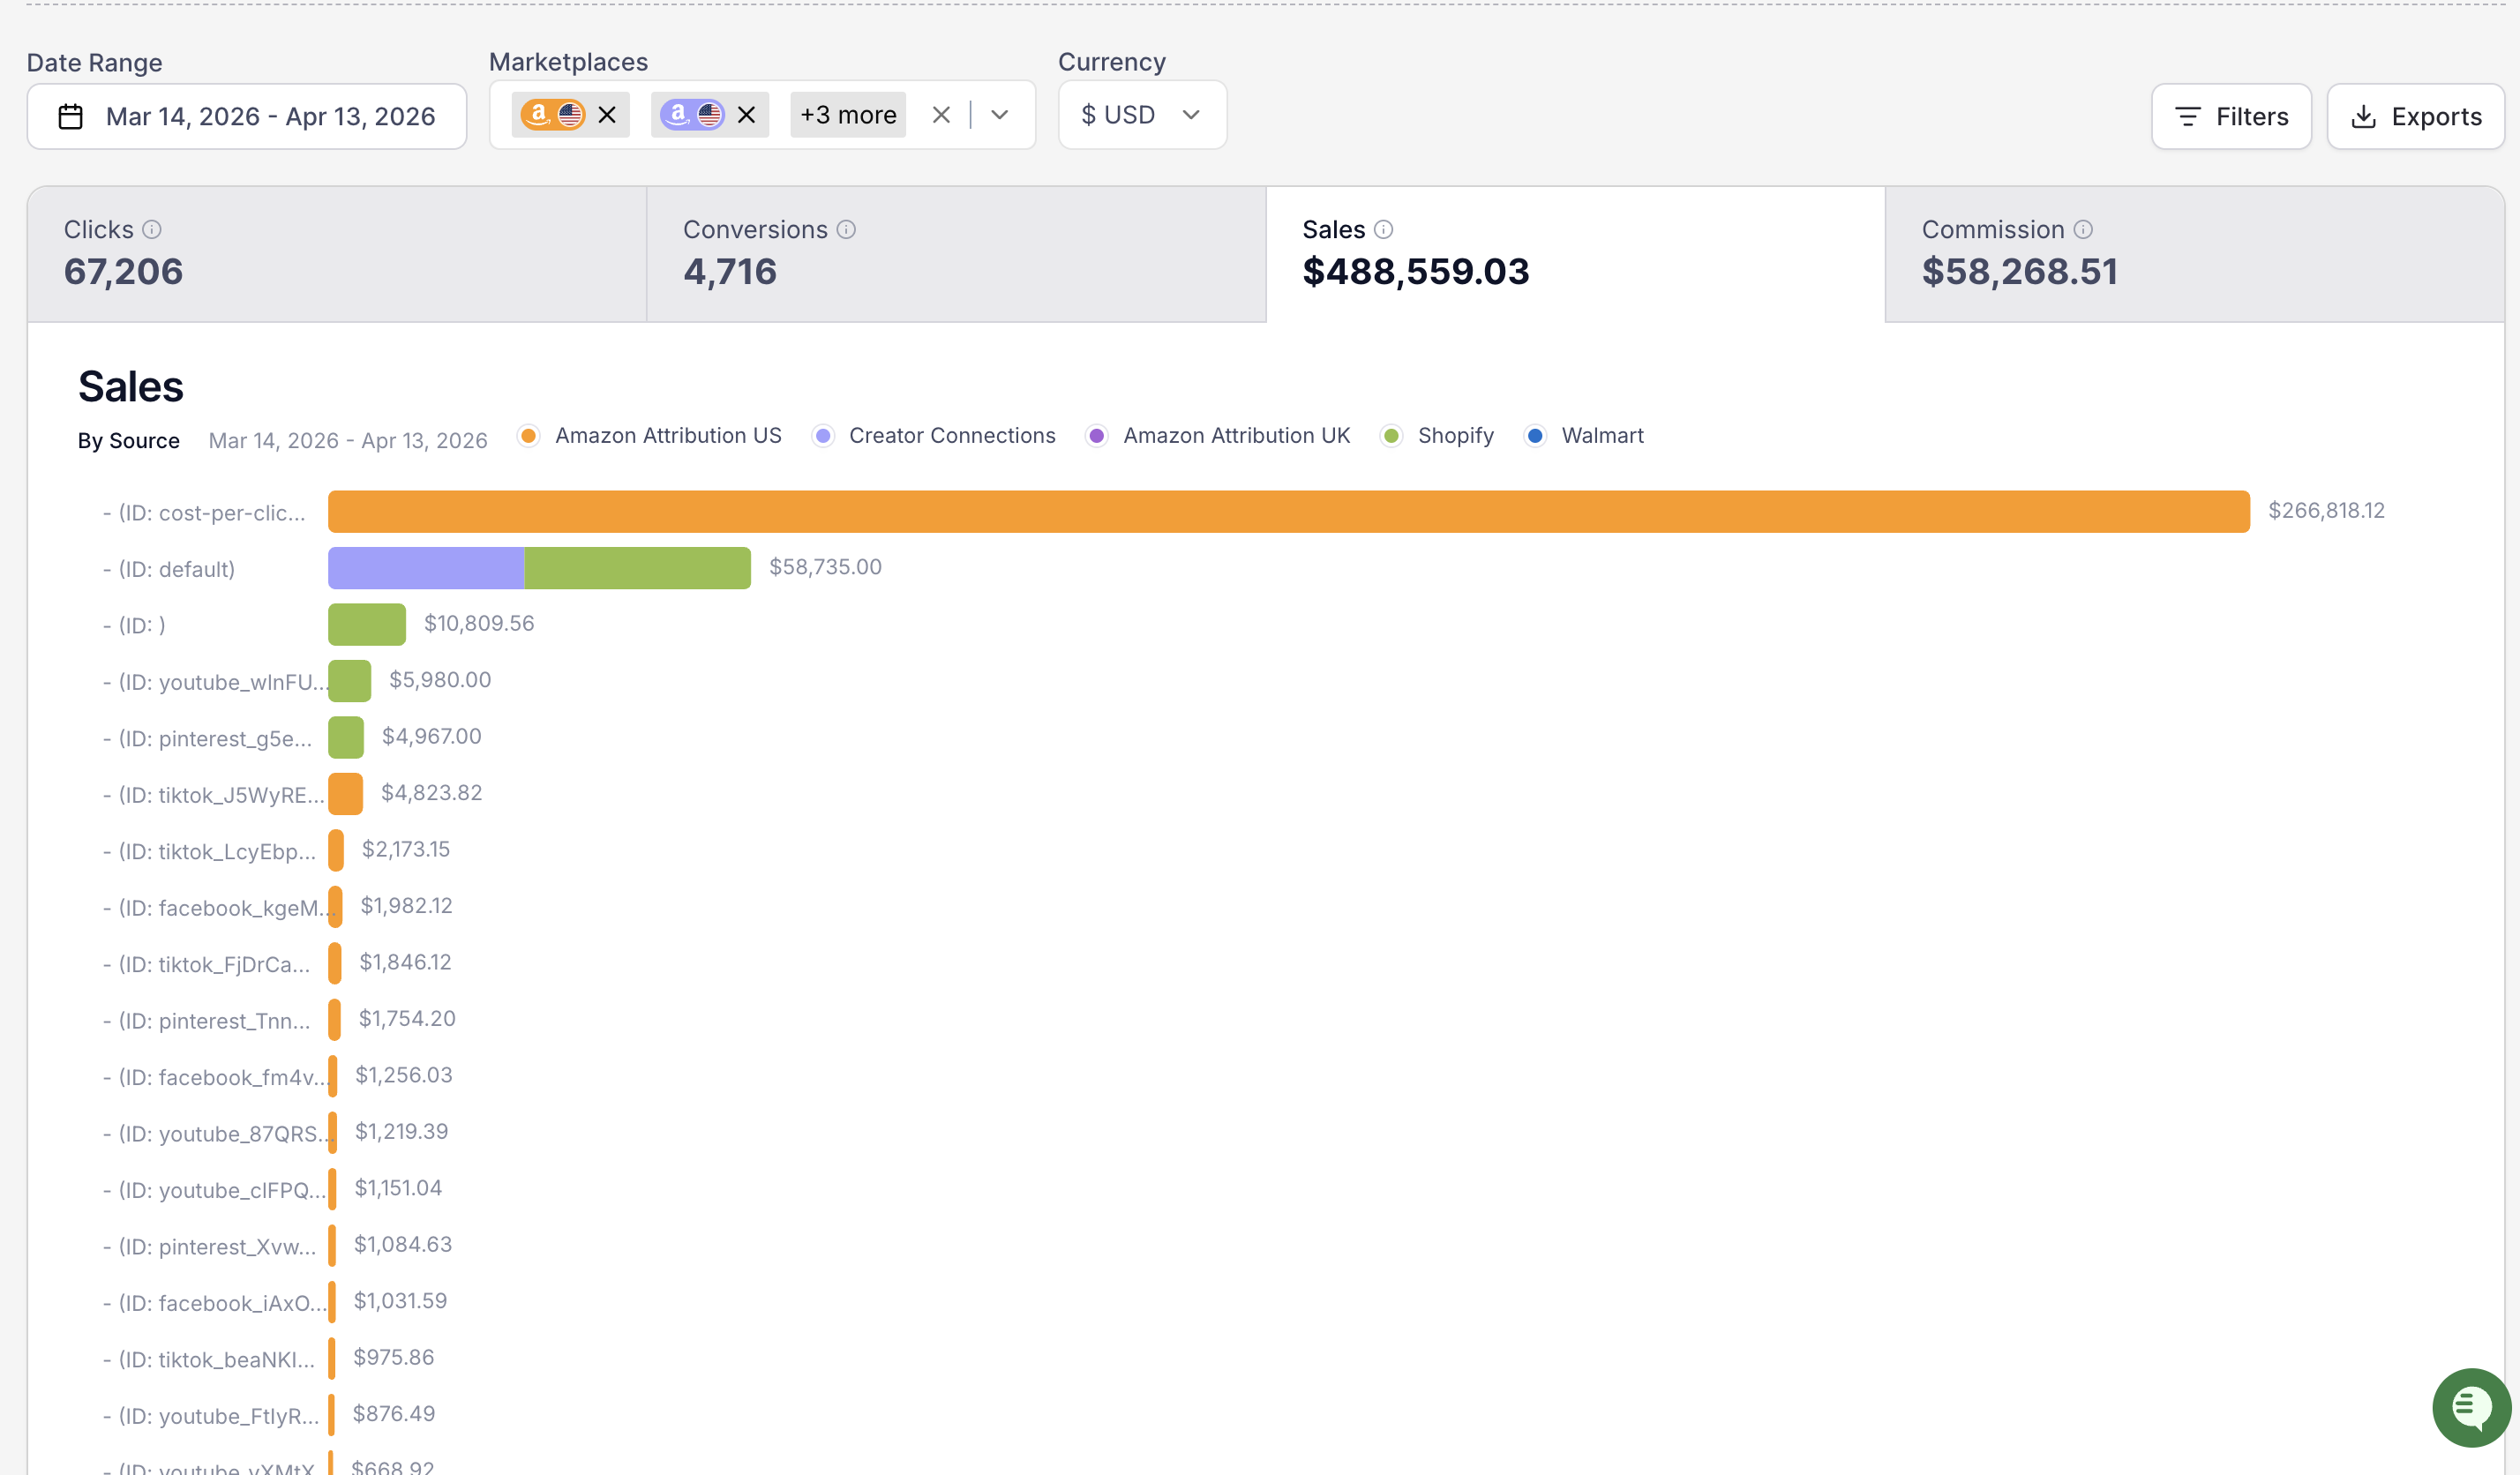
Task: Clear all selected marketplaces with the X
Action: tap(941, 114)
